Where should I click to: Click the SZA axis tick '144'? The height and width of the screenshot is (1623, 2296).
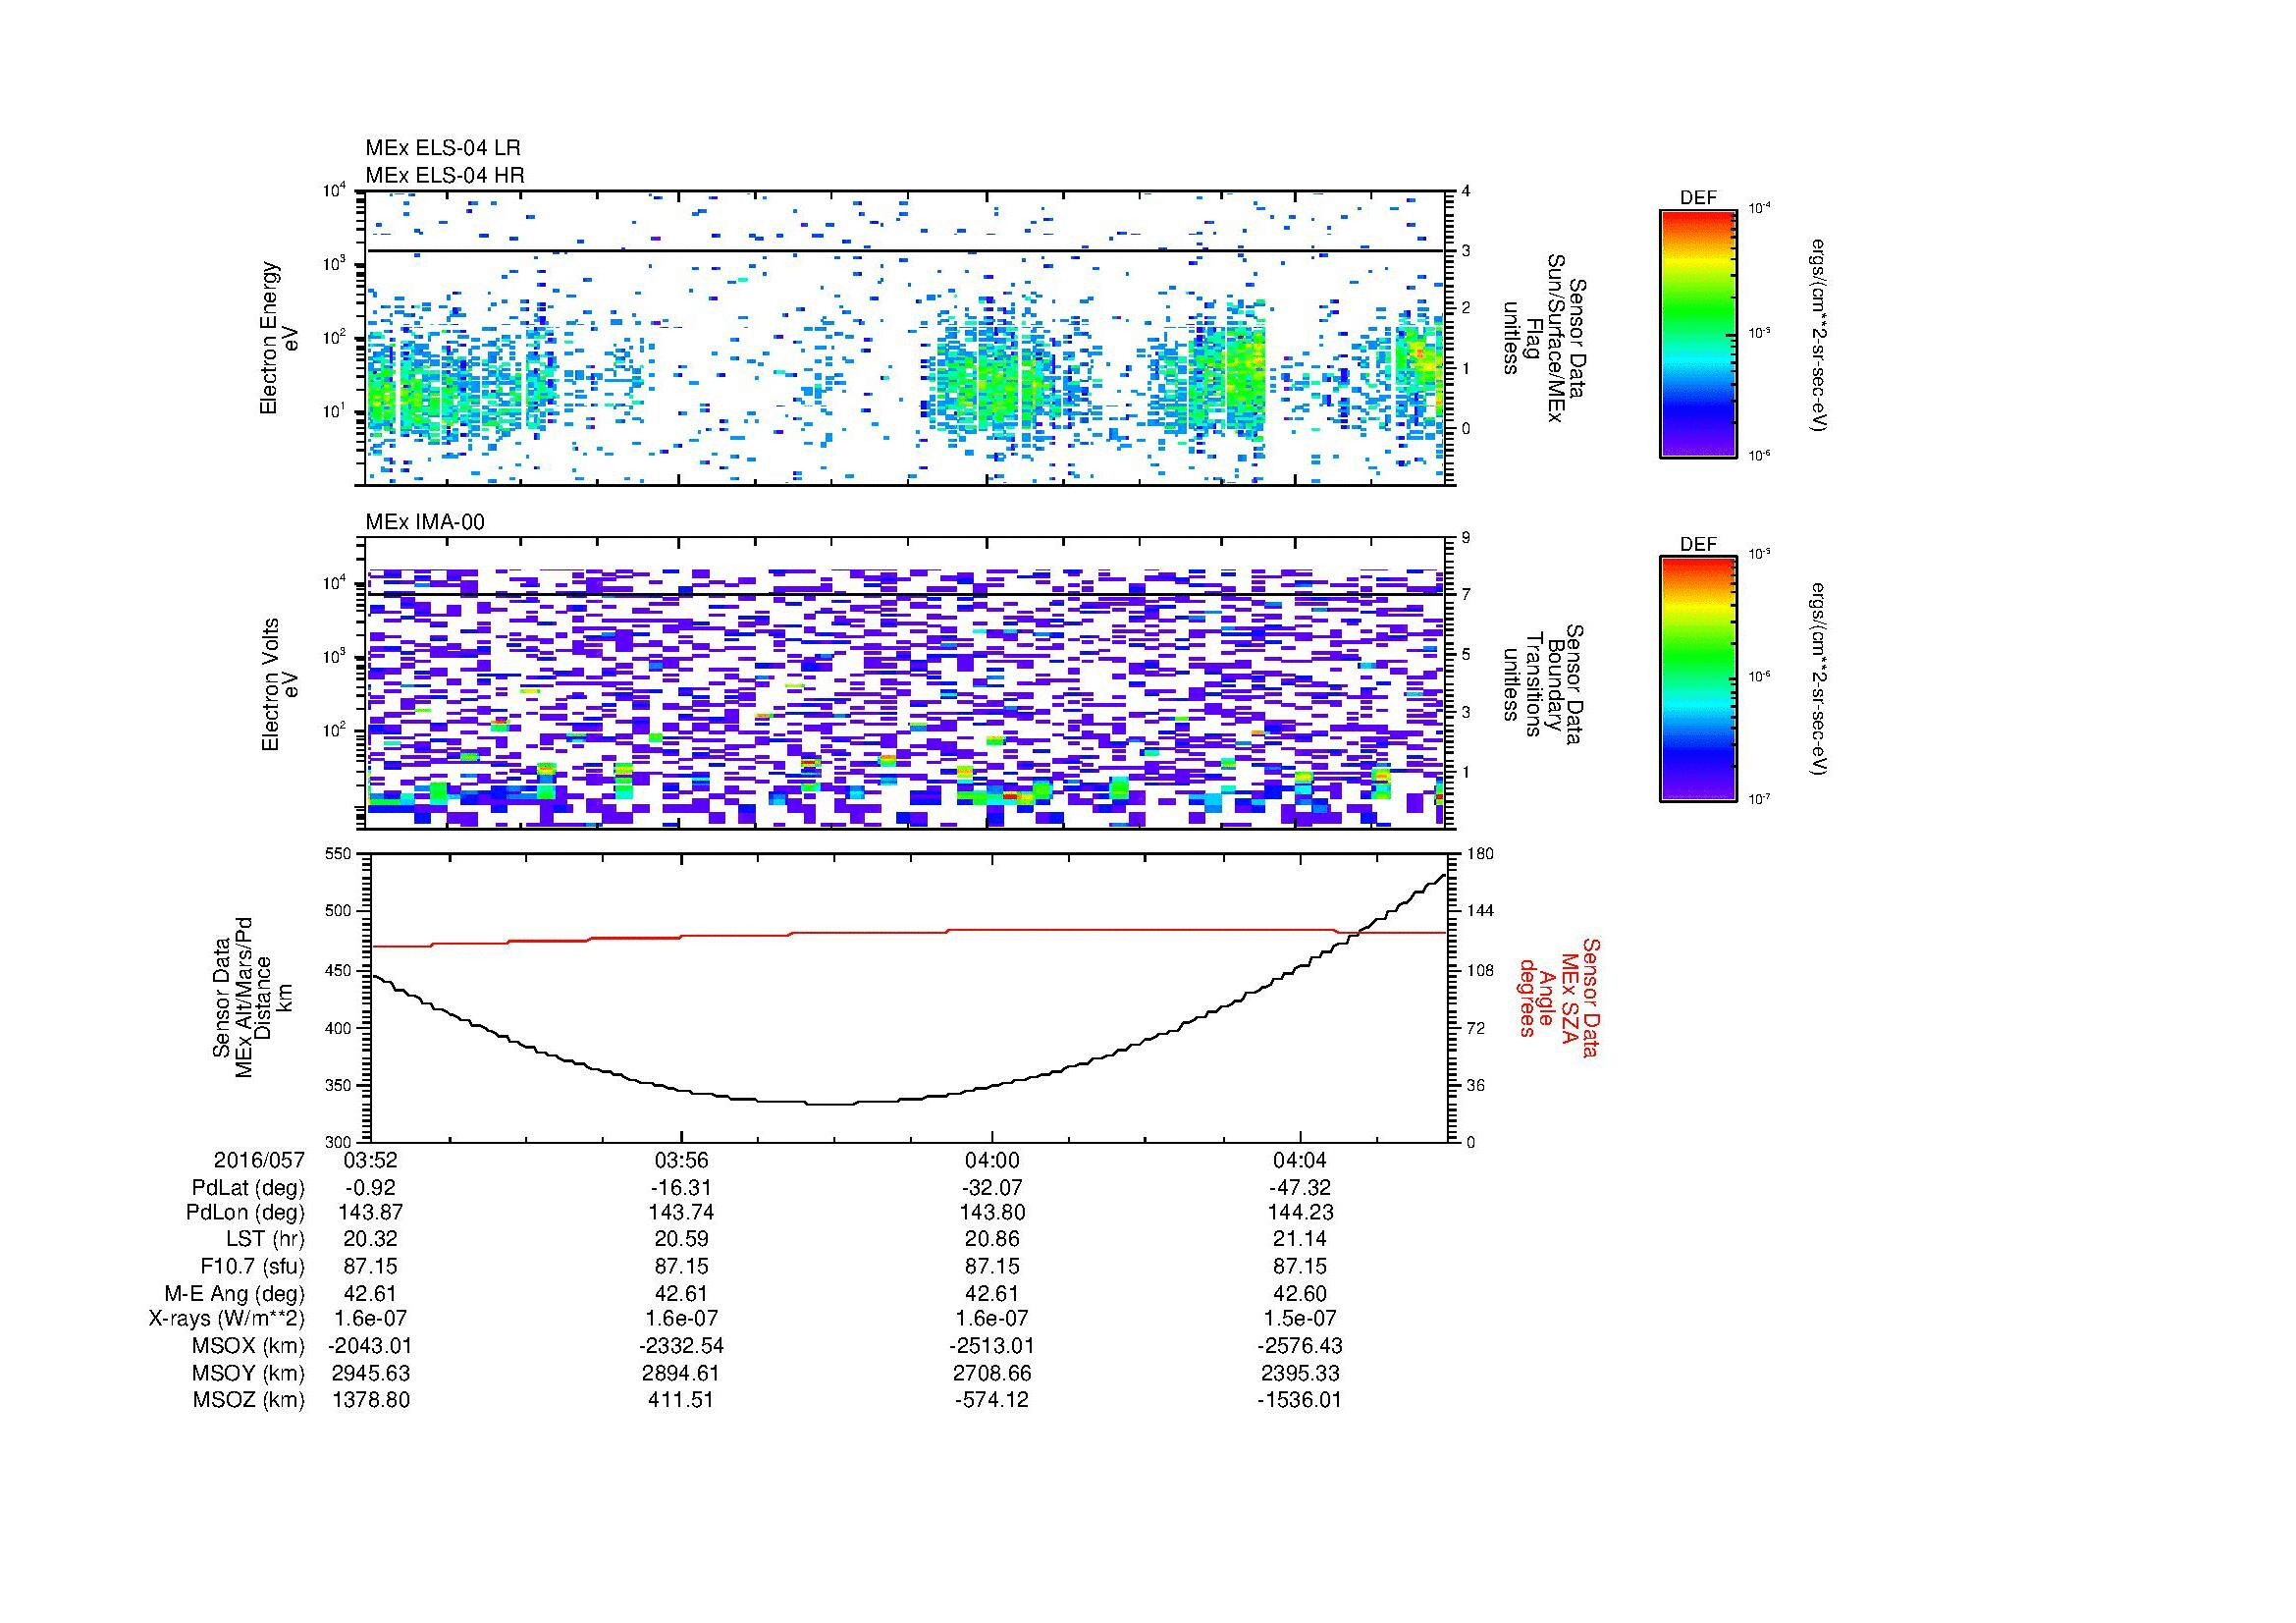pos(1478,911)
